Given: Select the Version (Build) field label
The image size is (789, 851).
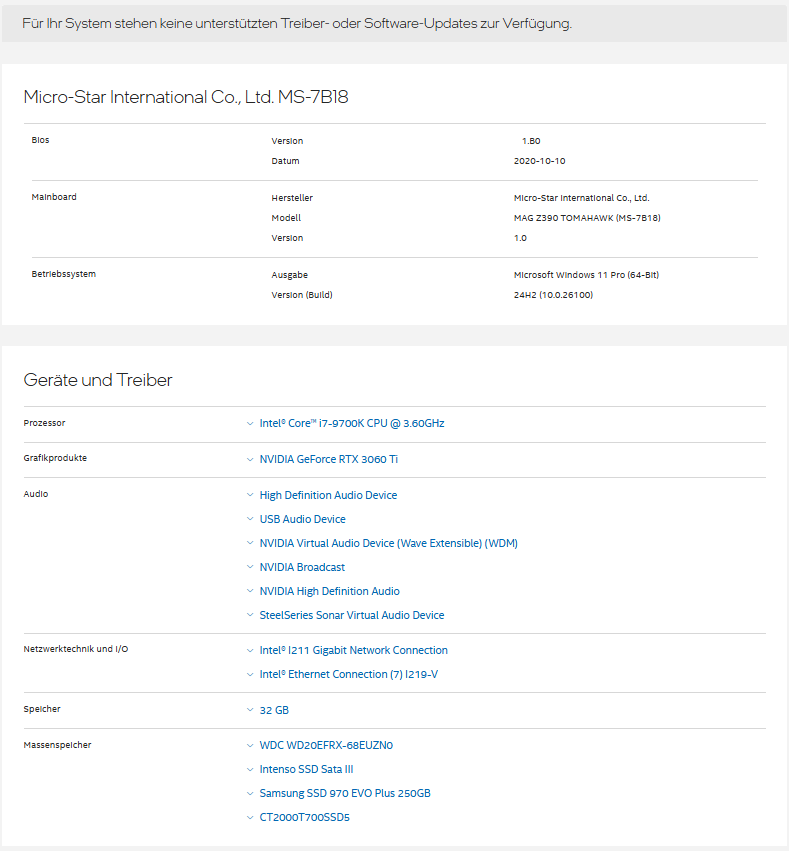Looking at the screenshot, I should [x=302, y=295].
